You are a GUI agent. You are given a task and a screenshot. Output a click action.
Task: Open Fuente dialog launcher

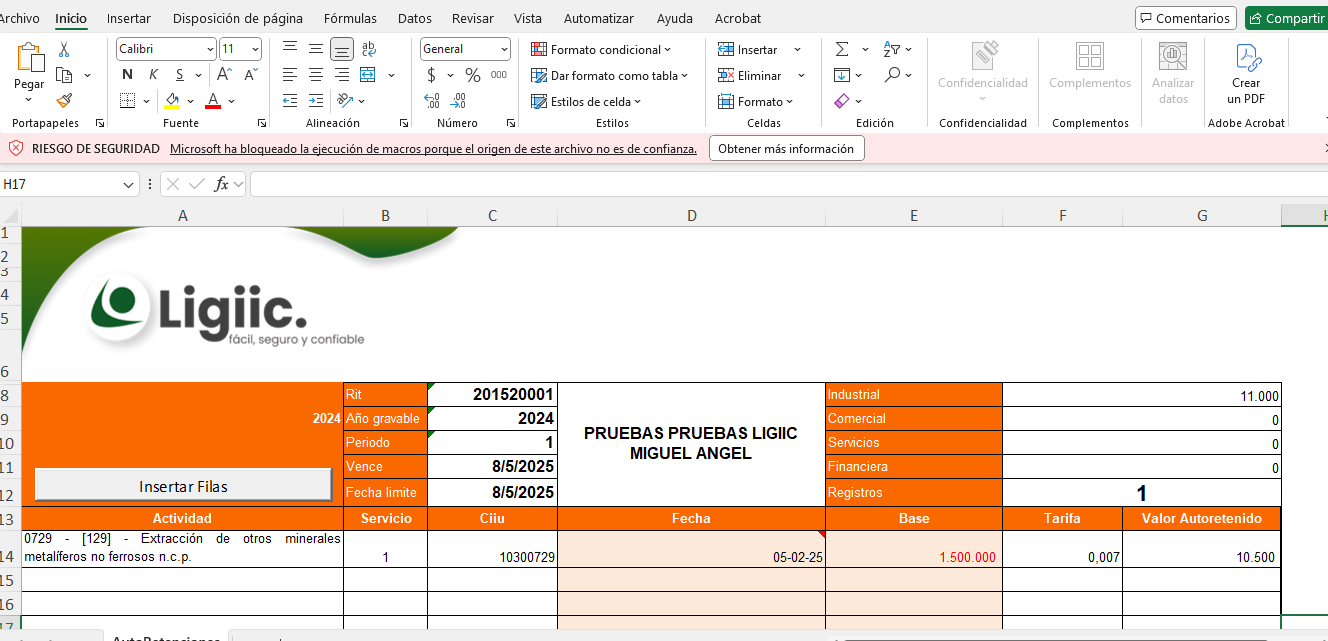[262, 123]
